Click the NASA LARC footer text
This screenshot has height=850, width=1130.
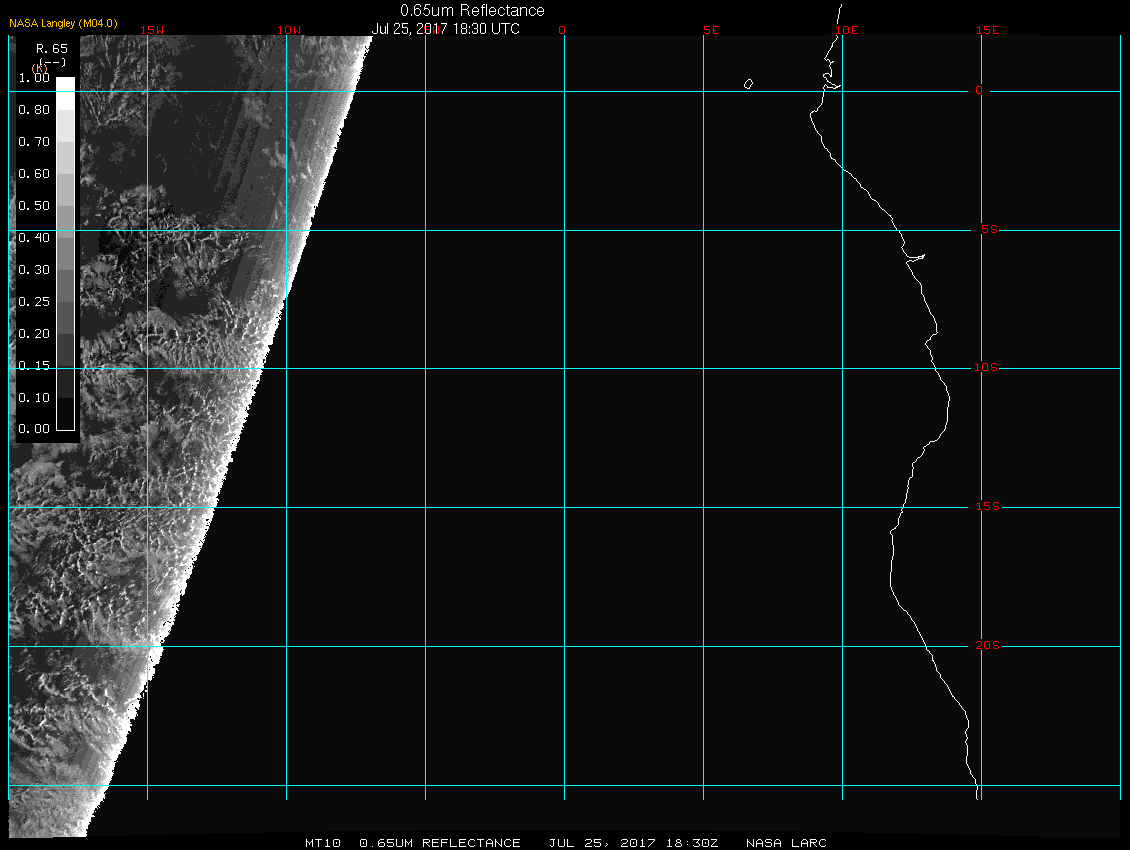[786, 843]
